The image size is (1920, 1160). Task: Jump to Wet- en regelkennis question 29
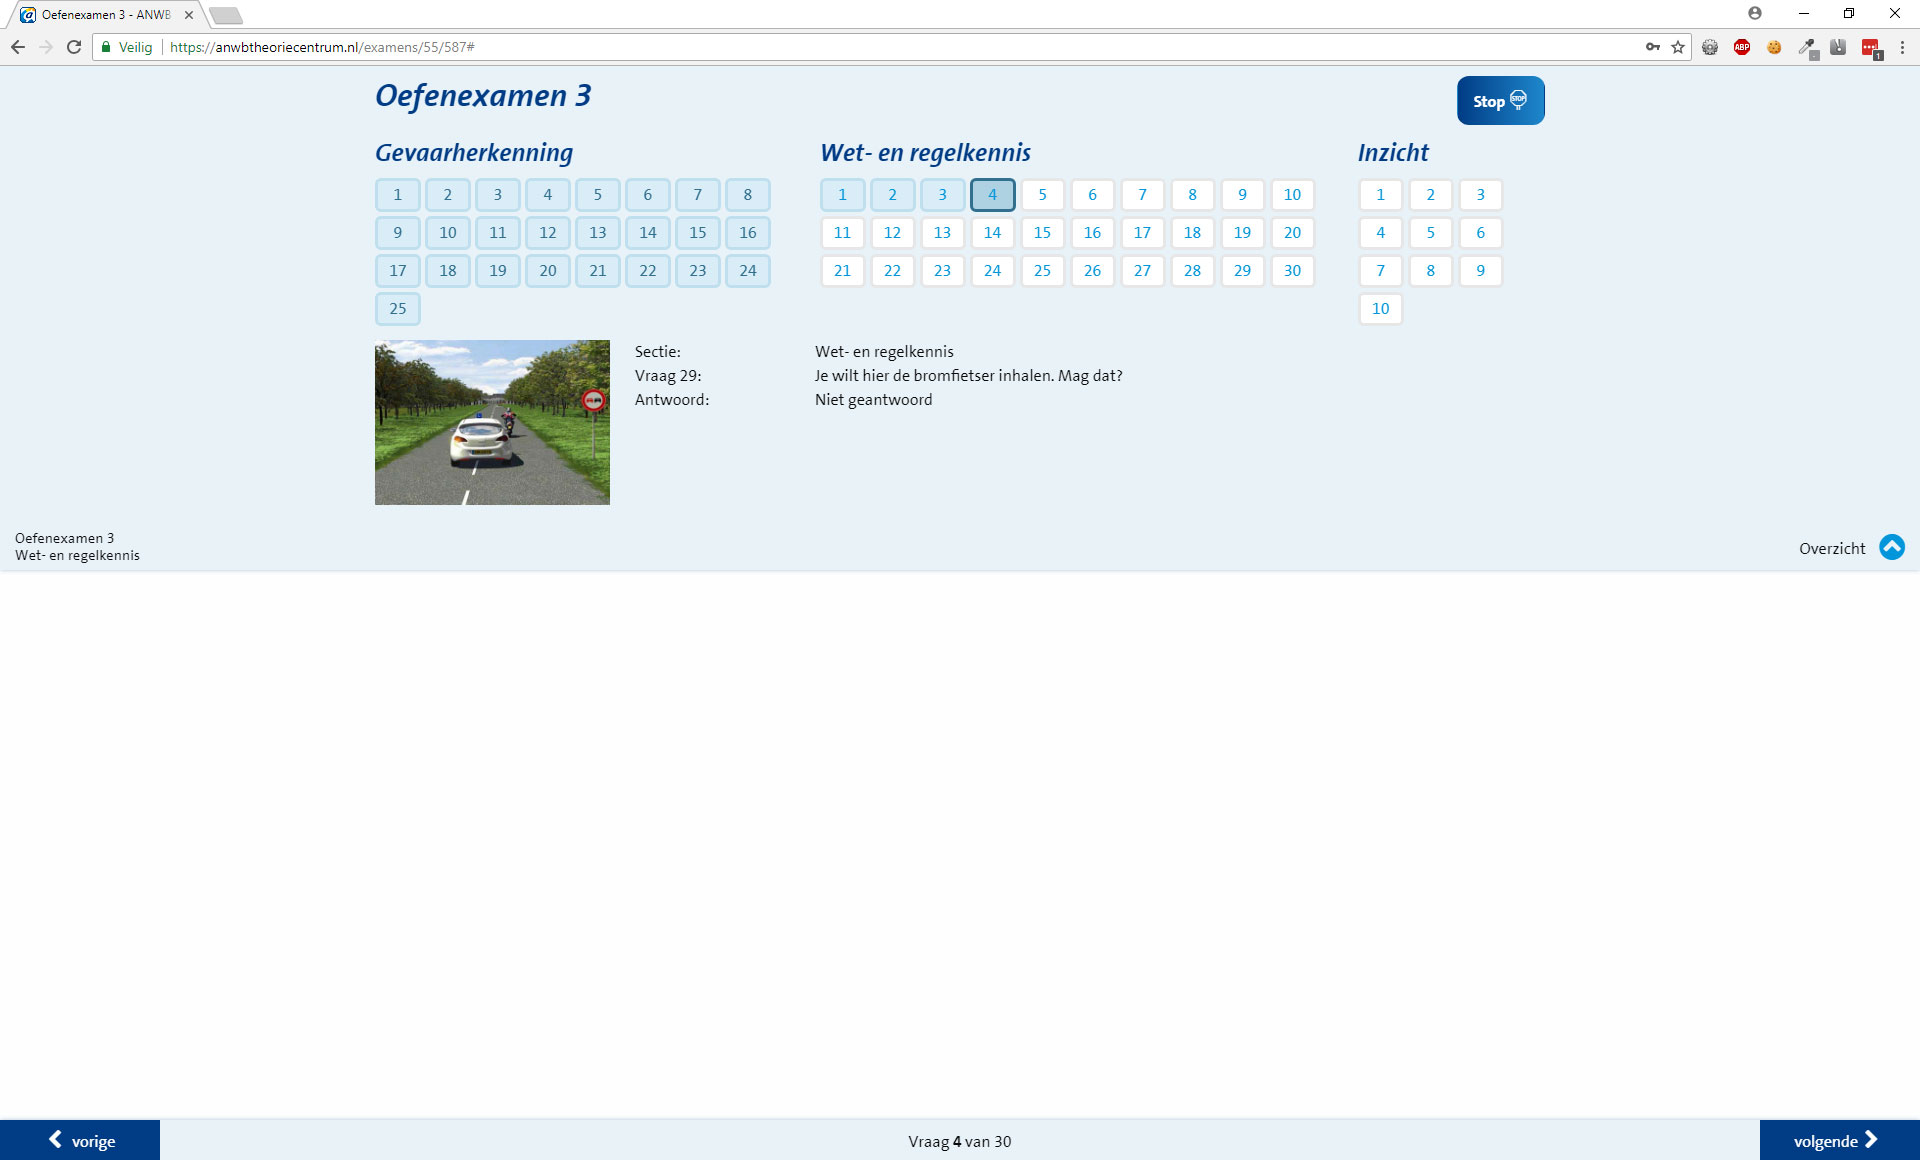[1242, 271]
